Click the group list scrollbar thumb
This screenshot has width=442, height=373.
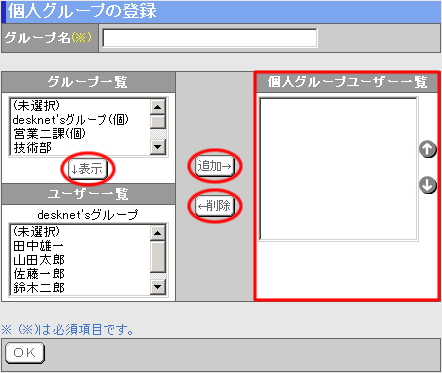[x=158, y=122]
